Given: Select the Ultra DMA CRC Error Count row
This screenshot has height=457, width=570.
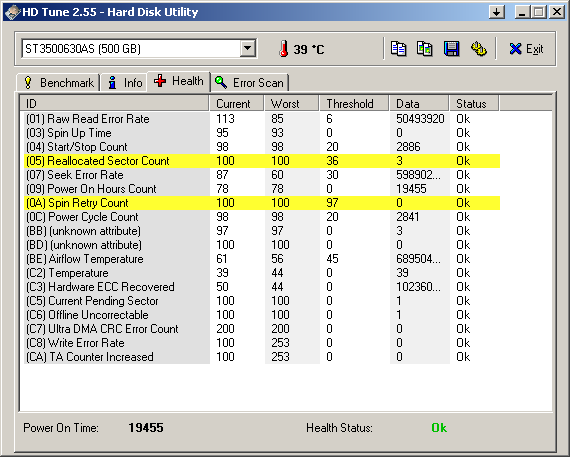Looking at the screenshot, I should pyautogui.click(x=262, y=329).
